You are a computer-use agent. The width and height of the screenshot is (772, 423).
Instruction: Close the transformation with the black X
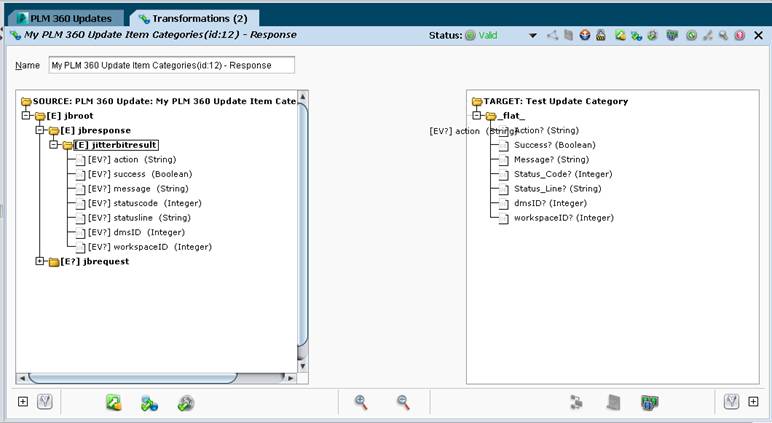click(x=759, y=35)
